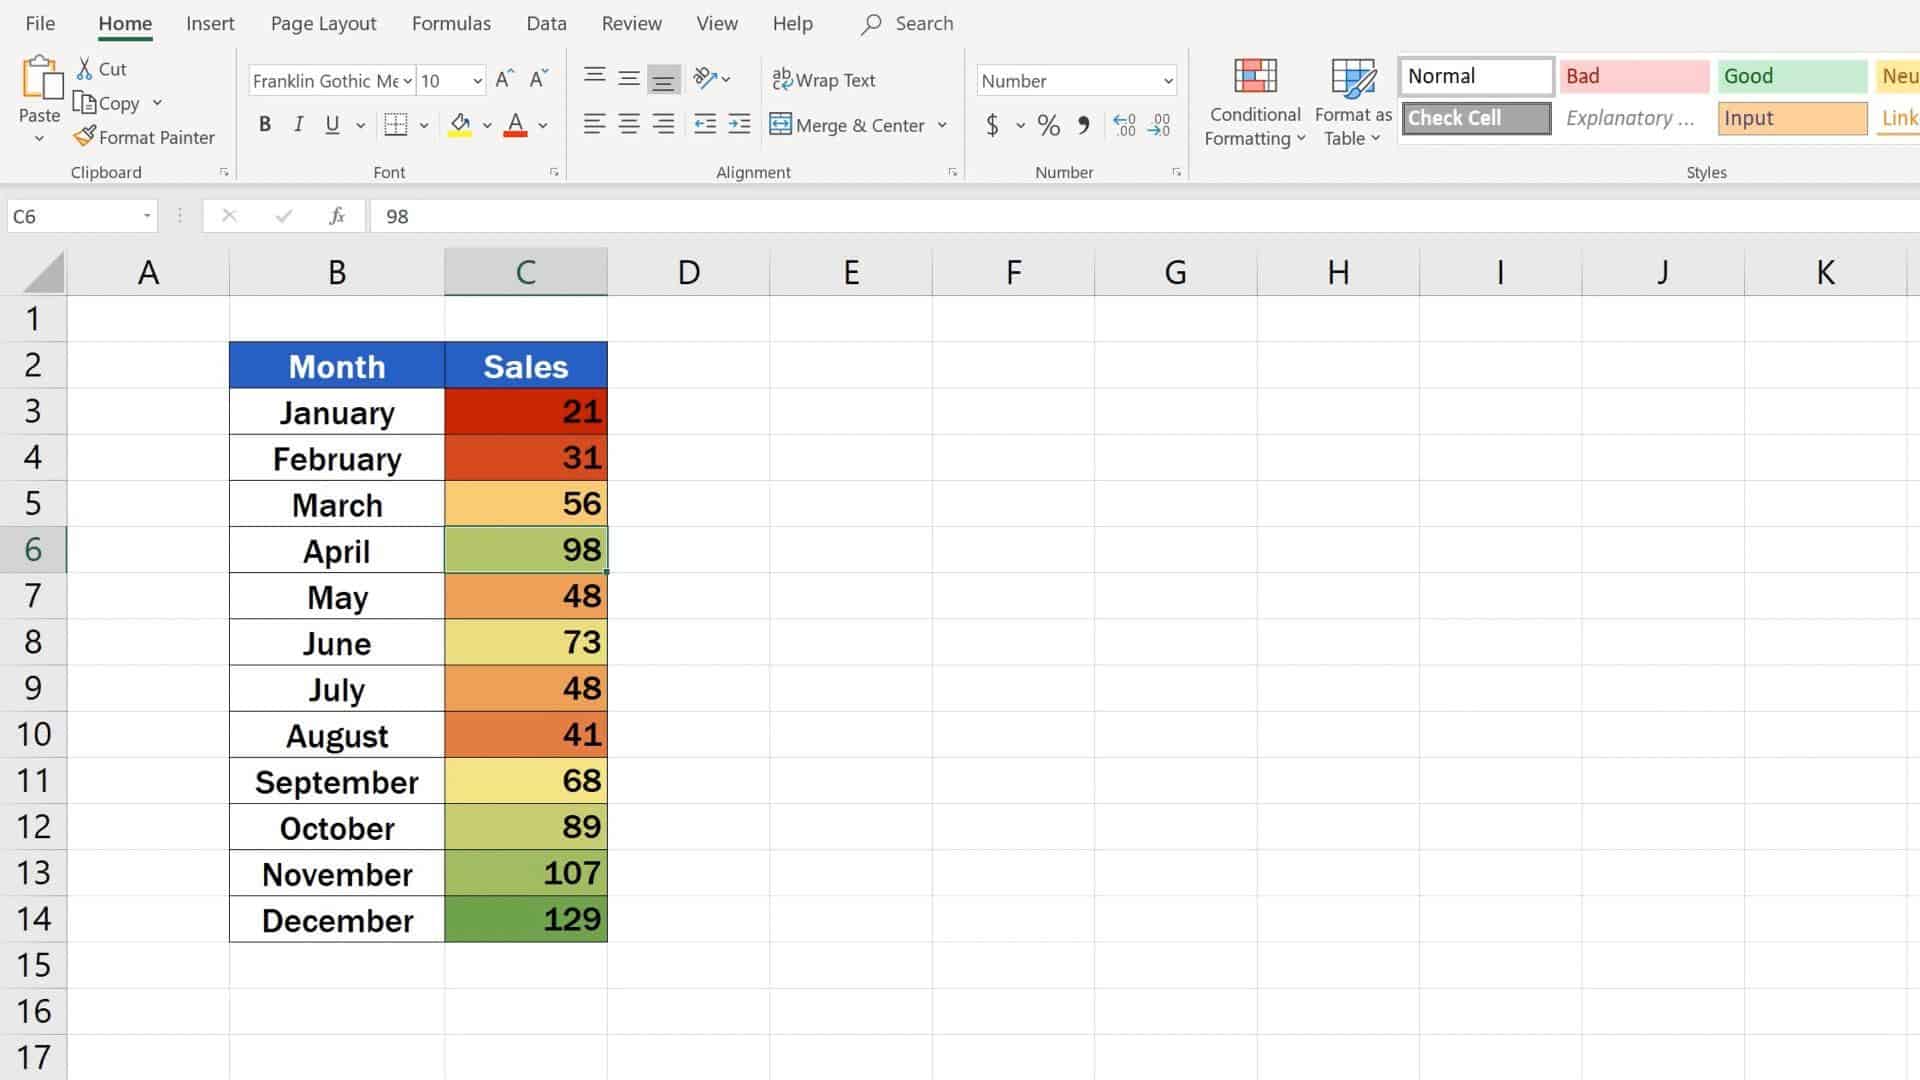The width and height of the screenshot is (1920, 1080).
Task: Toggle Bold formatting
Action: pyautogui.click(x=264, y=124)
